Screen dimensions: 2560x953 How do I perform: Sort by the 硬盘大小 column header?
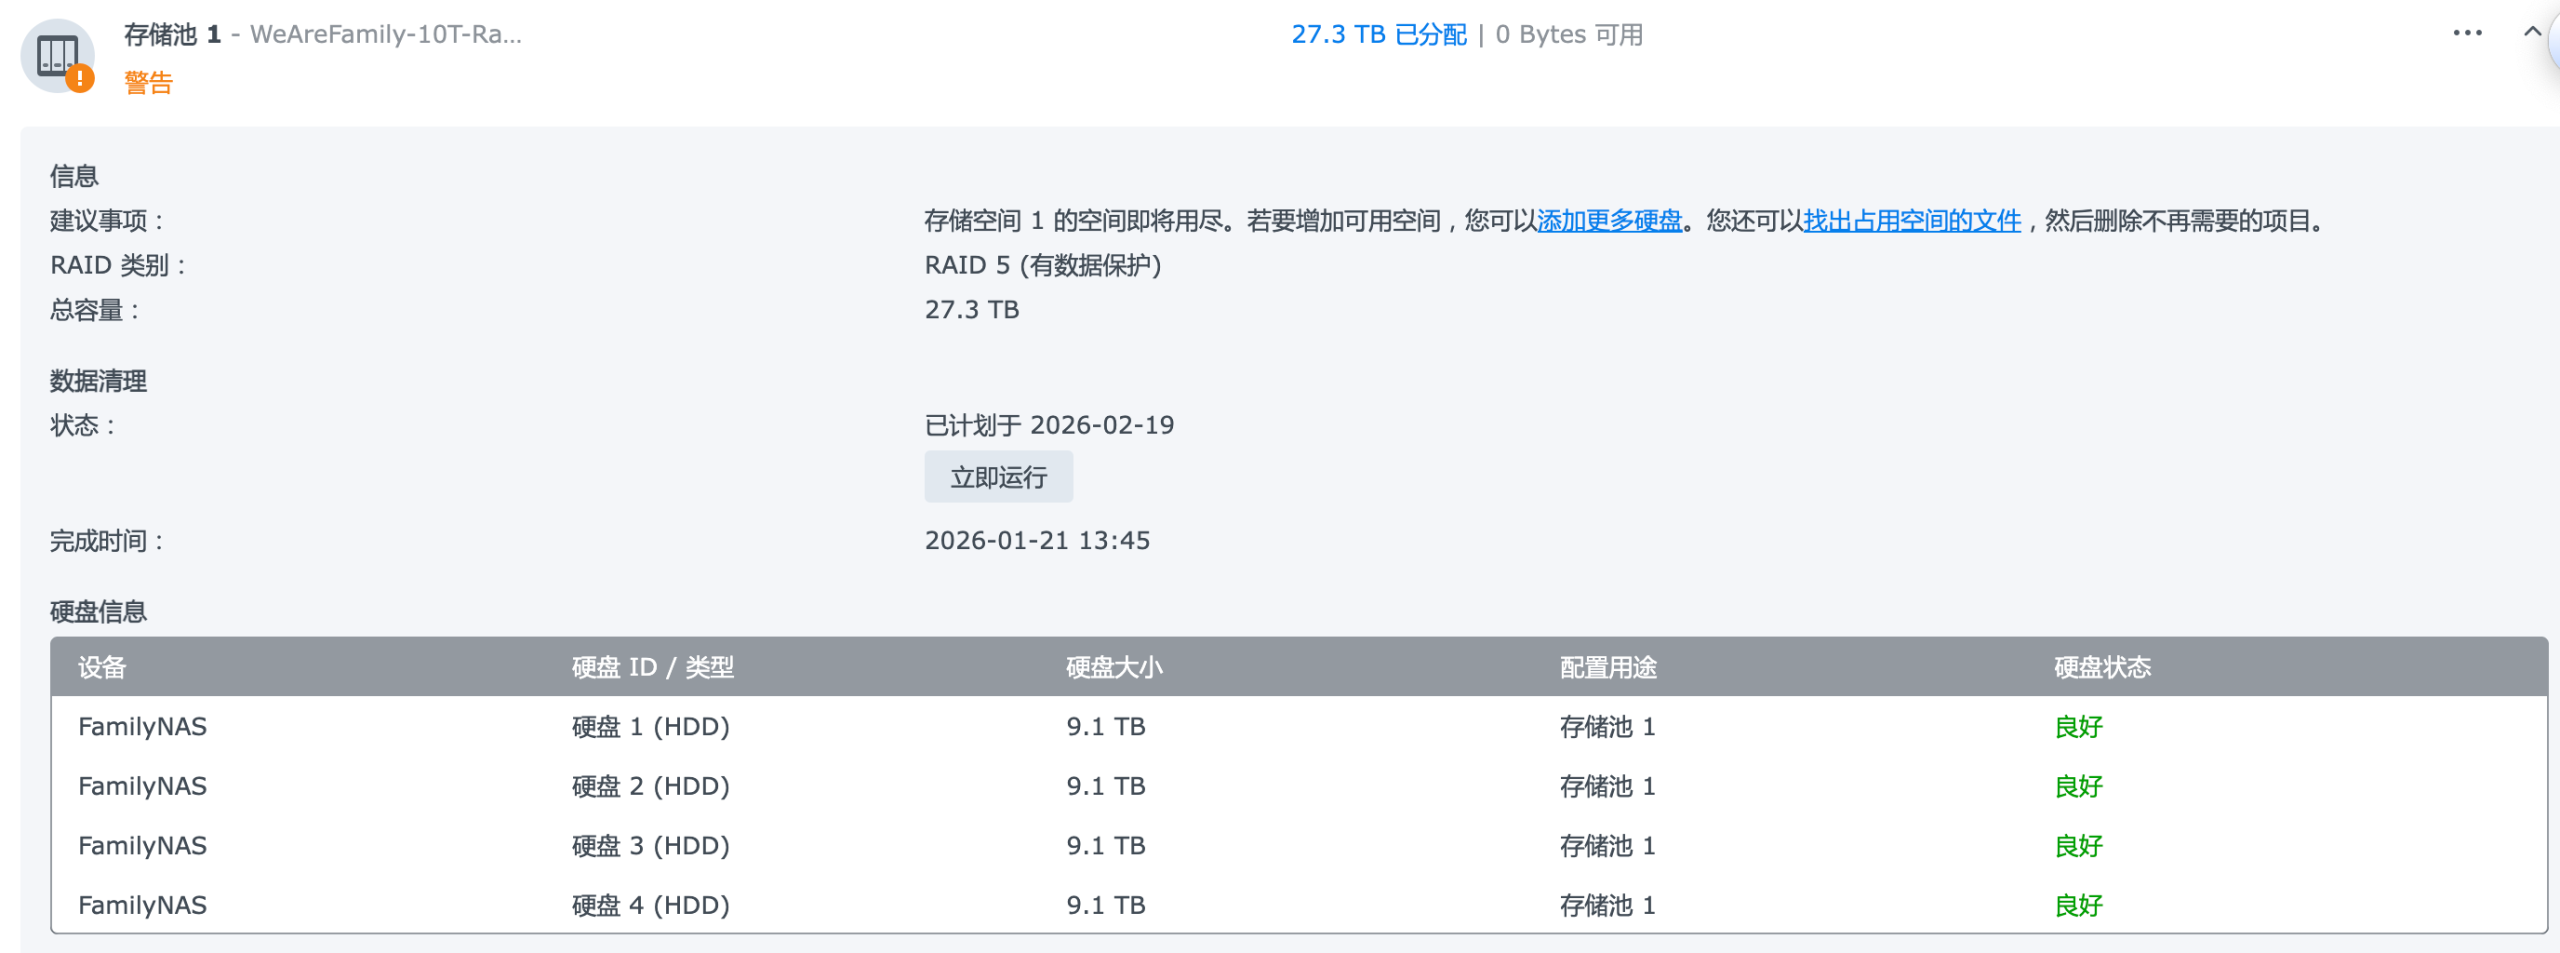[x=1114, y=667]
